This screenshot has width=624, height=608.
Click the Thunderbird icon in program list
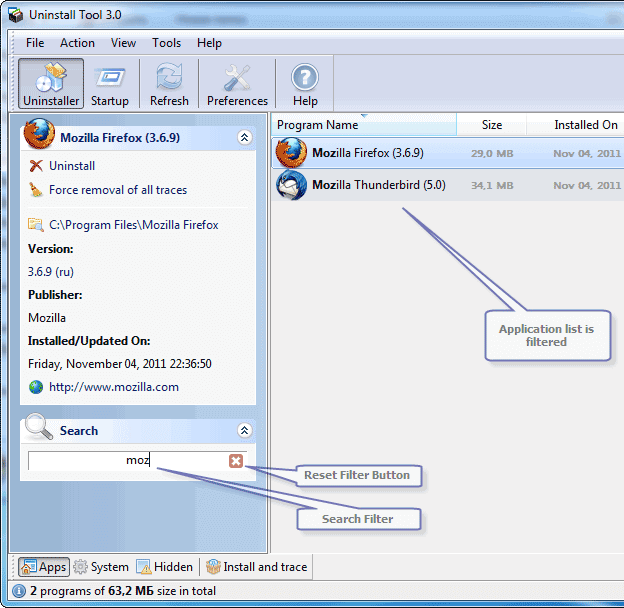click(x=291, y=185)
